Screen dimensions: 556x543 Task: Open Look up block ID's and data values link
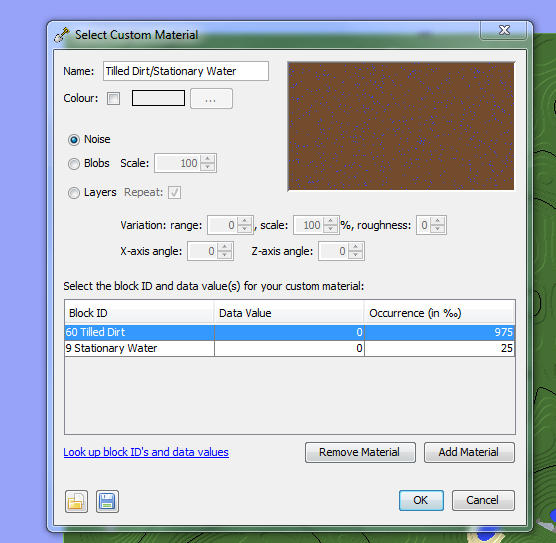tap(146, 452)
